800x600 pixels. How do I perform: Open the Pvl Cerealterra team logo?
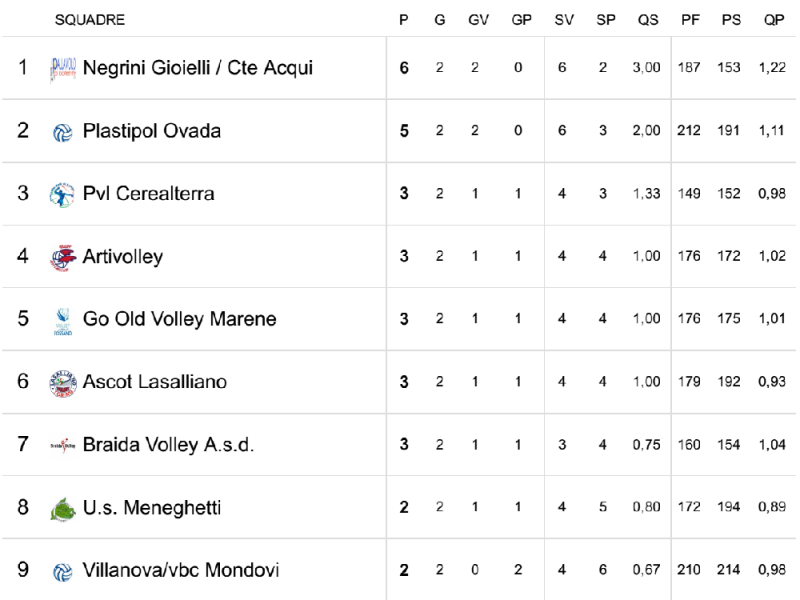(62, 195)
